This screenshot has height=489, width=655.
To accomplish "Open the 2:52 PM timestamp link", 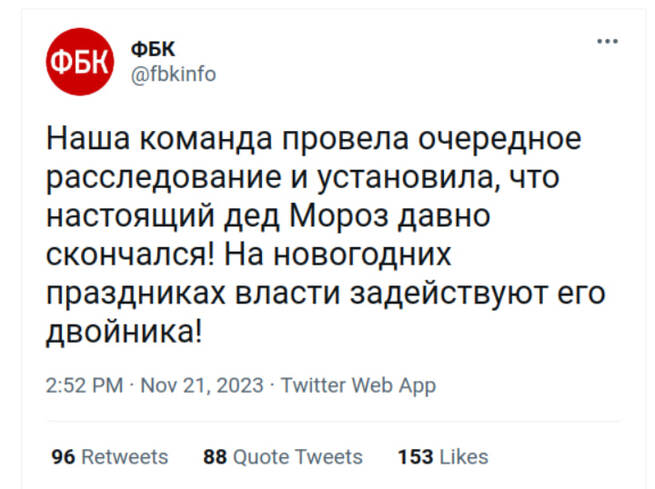I will pos(85,385).
